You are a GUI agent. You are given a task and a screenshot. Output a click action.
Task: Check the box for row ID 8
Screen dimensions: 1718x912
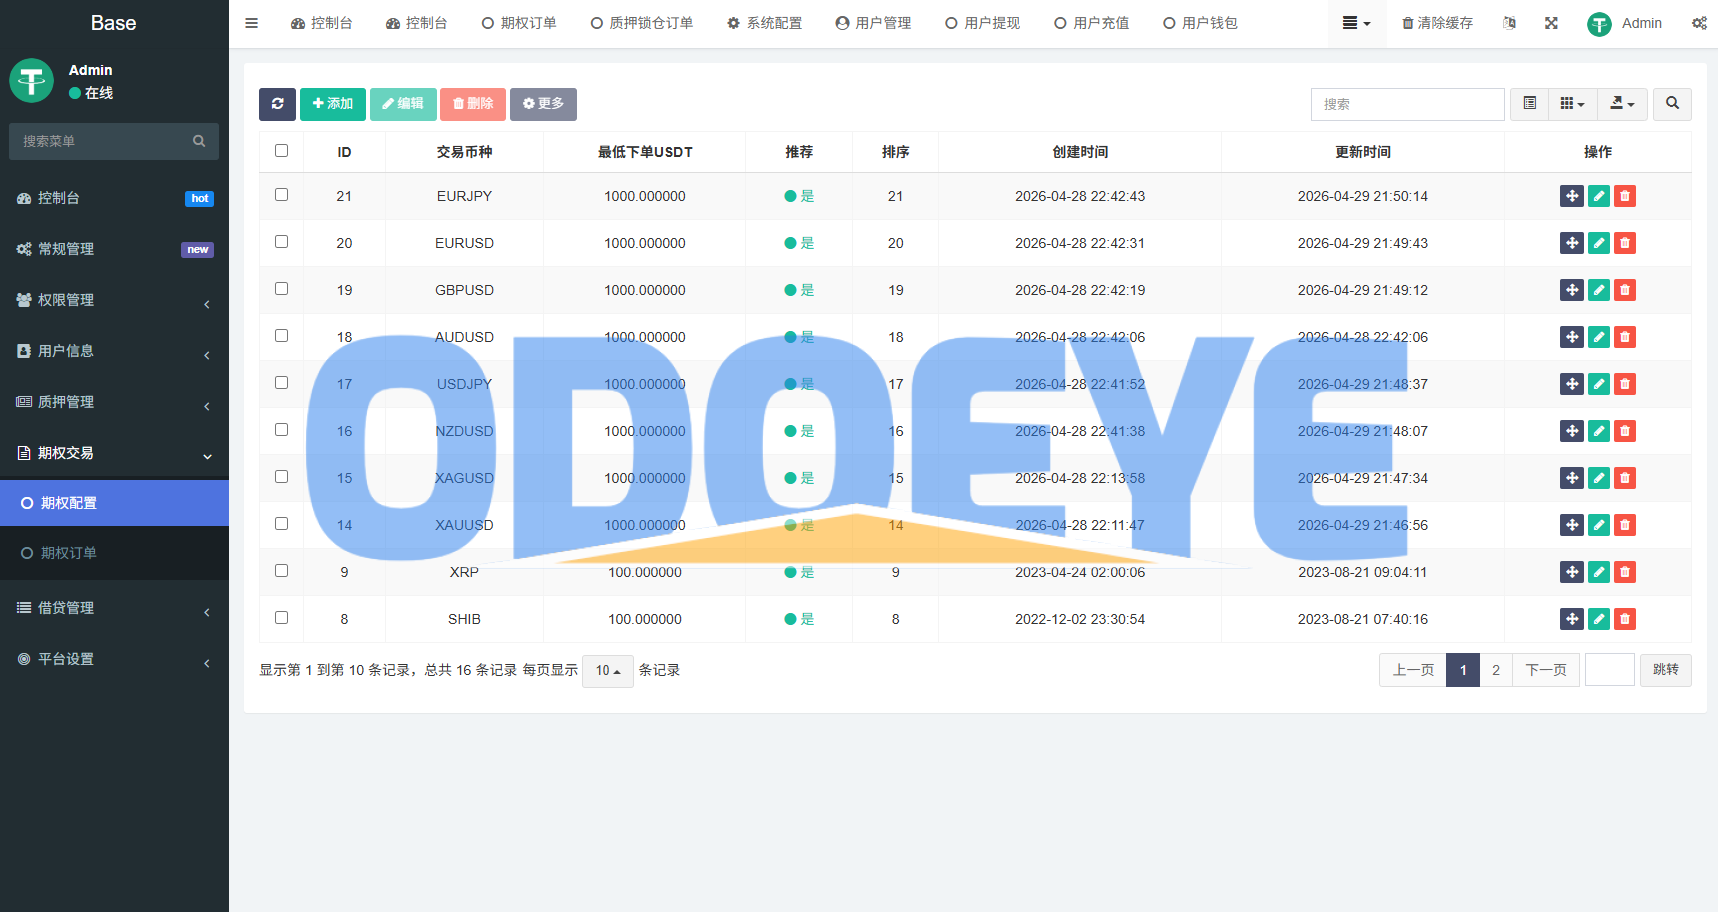click(281, 618)
